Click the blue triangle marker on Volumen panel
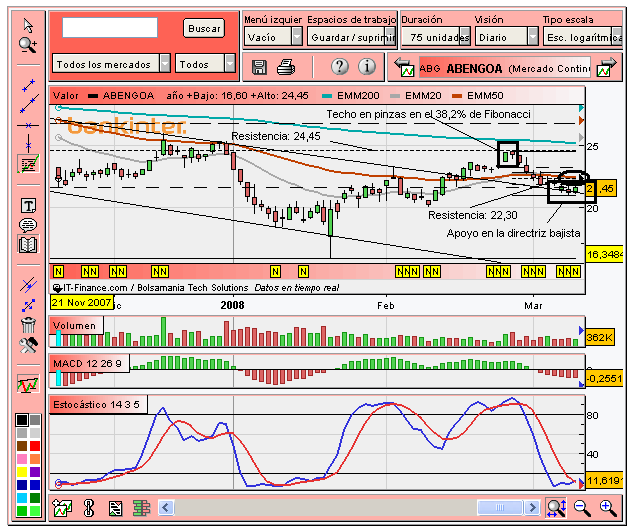Viewport: 630px width, 531px height. pyautogui.click(x=581, y=330)
